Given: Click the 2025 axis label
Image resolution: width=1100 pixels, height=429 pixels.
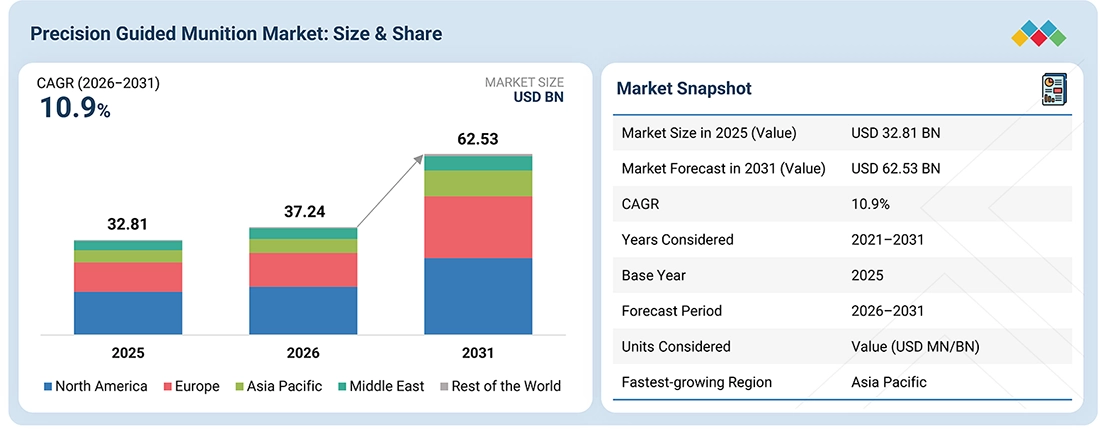Looking at the screenshot, I should [128, 353].
